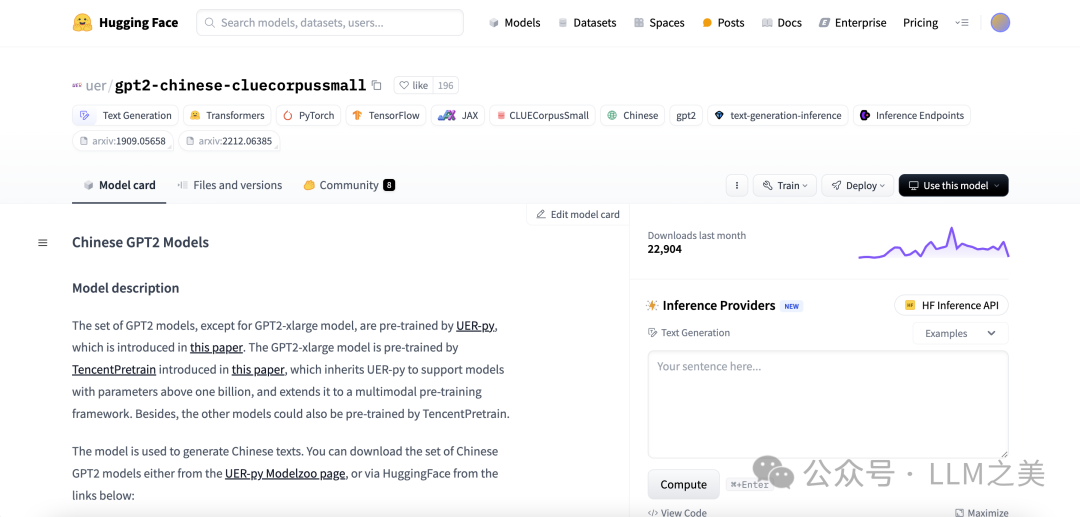Viewport: 1080px width, 517px height.
Task: Open the Use this model dropdown
Action: 953,185
